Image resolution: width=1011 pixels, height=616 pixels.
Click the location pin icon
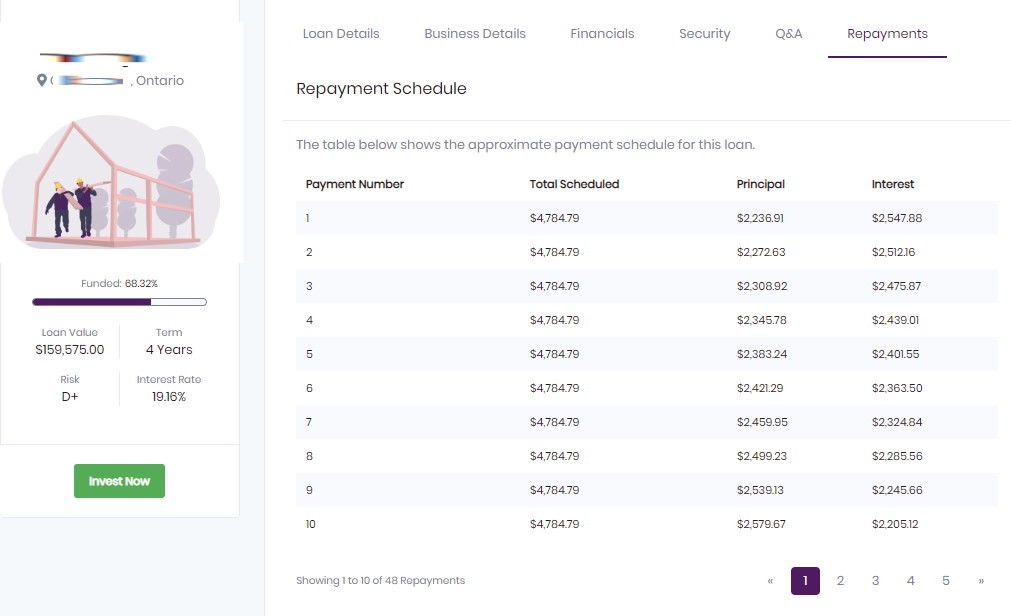coord(41,81)
